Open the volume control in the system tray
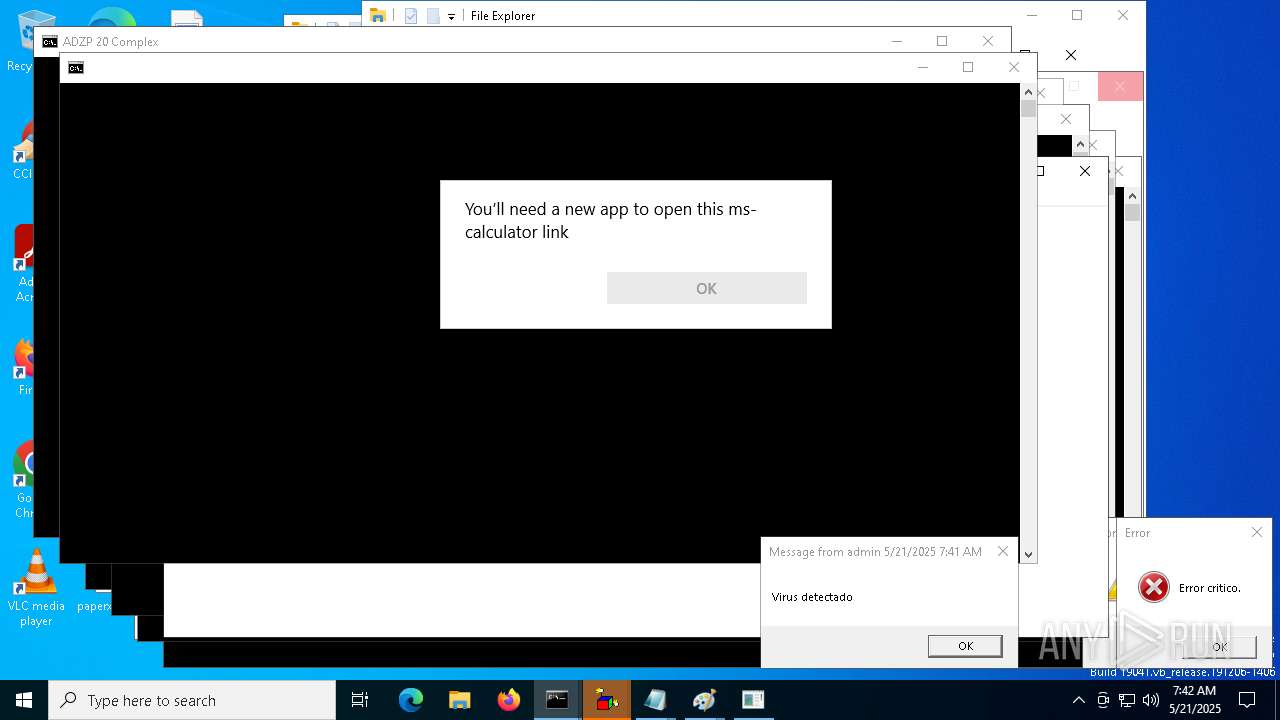 [1151, 700]
